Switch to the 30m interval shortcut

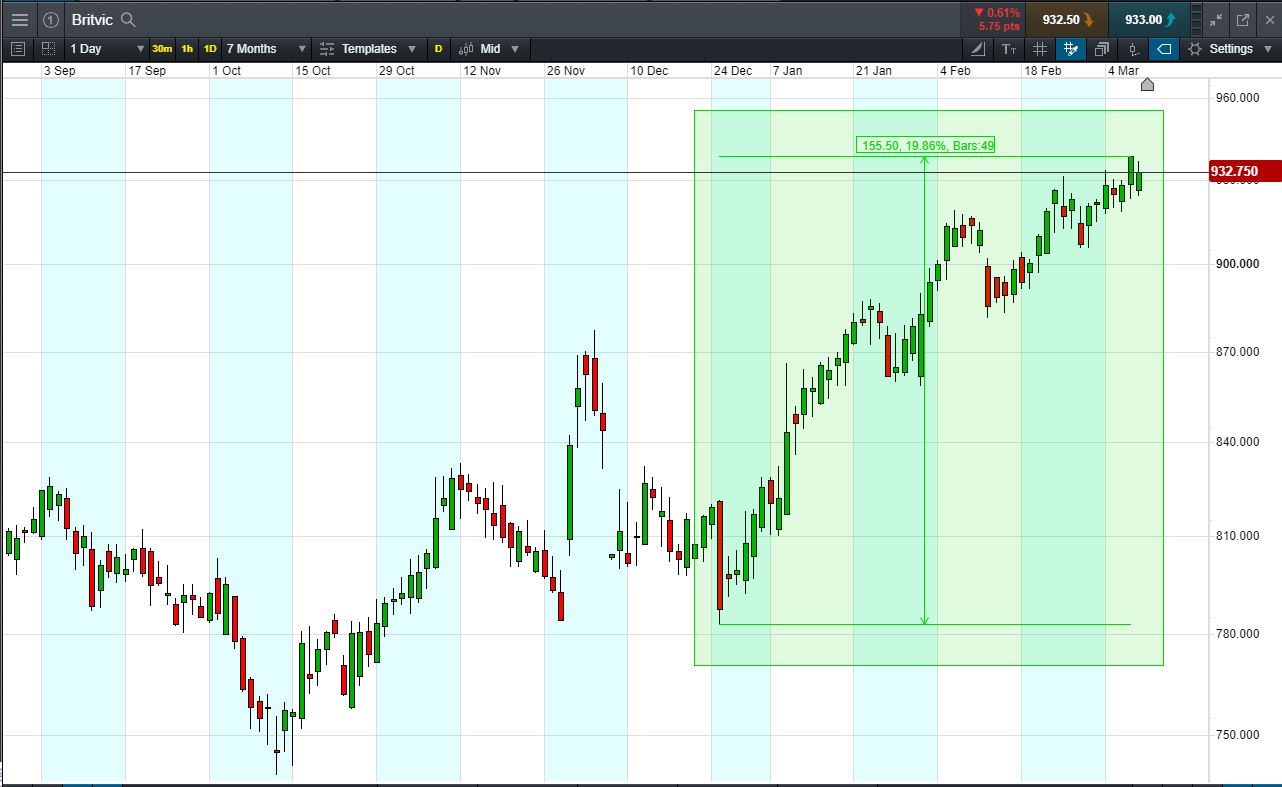(162, 48)
